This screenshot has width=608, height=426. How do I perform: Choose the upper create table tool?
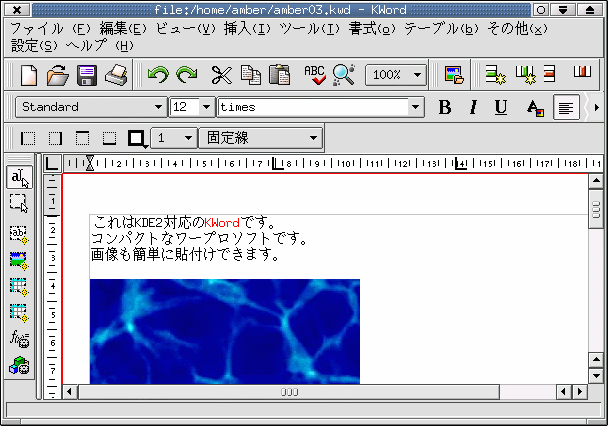coord(19,287)
